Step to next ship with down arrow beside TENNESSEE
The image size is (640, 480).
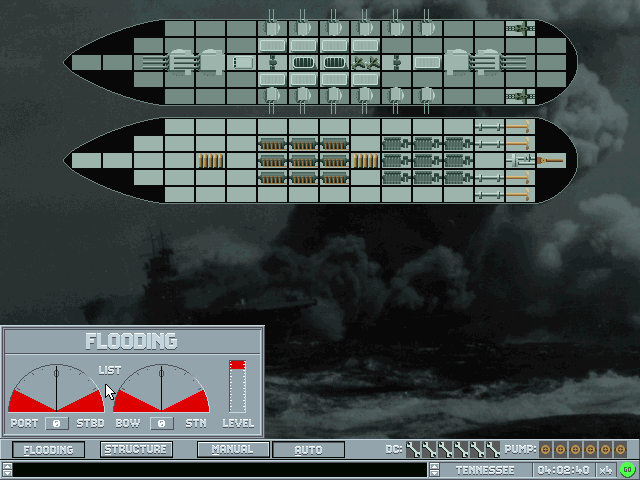coord(434,473)
